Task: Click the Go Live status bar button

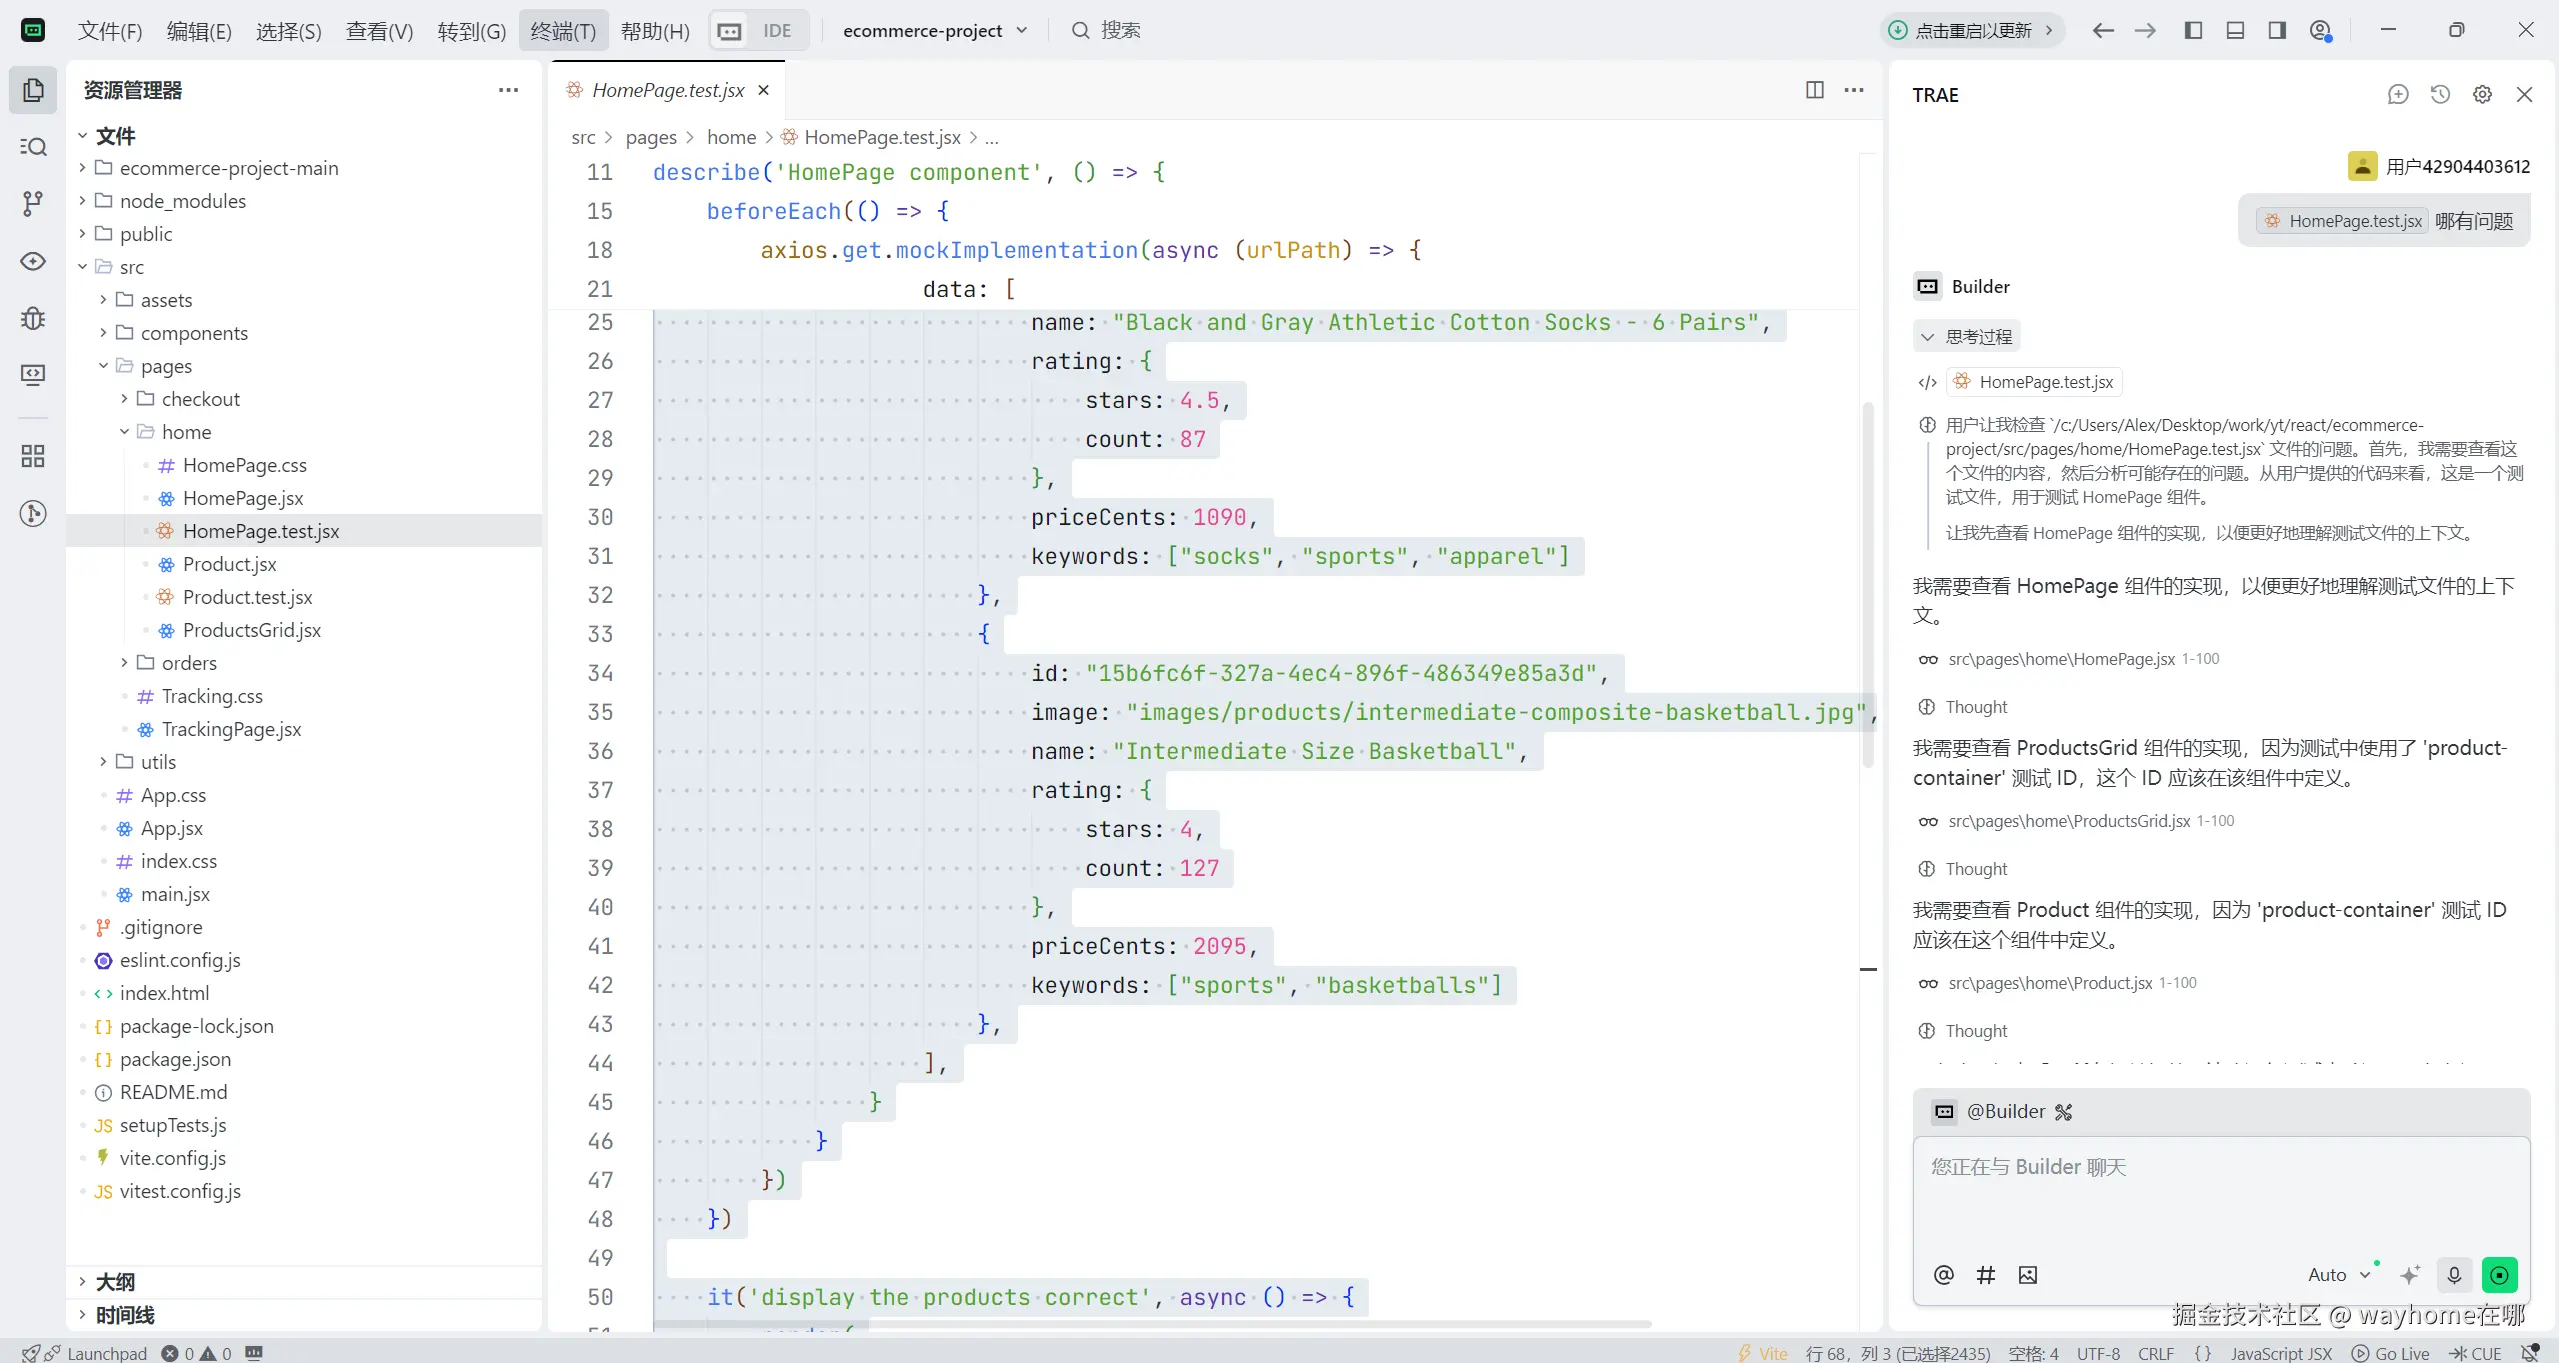Action: 2391,1352
